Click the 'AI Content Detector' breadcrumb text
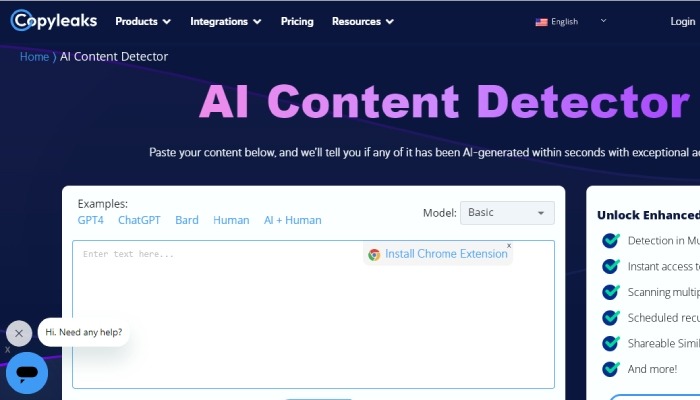Viewport: 700px width, 400px height. pos(114,57)
